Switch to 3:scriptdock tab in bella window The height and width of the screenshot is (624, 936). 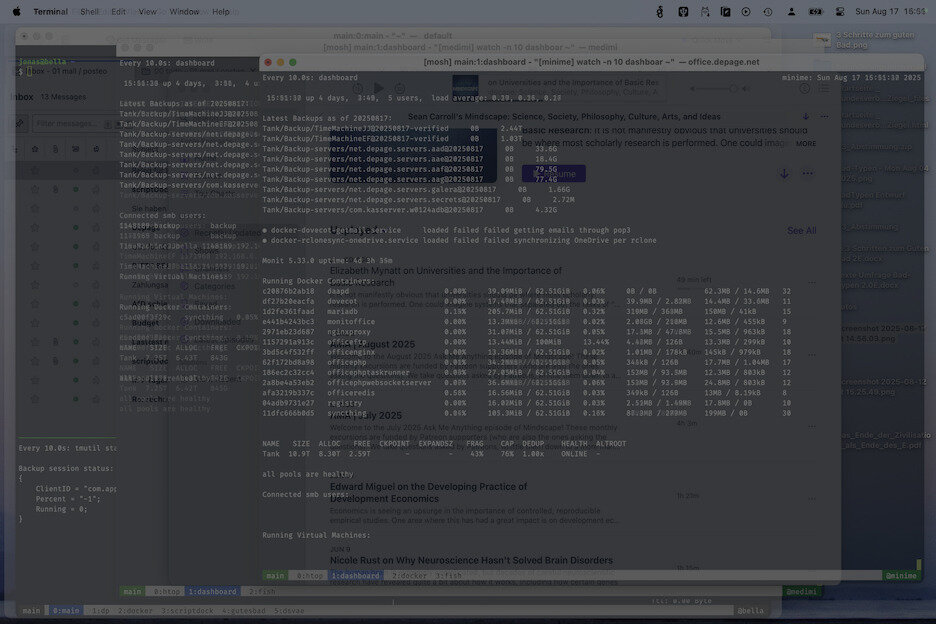(187, 611)
